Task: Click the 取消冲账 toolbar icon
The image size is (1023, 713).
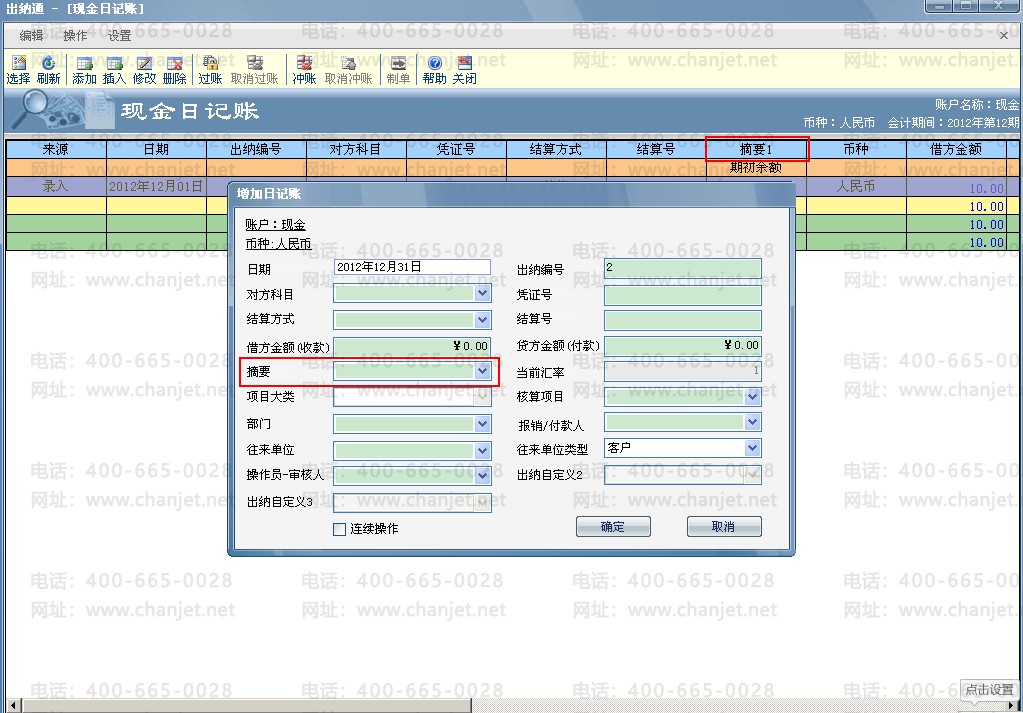Action: click(x=348, y=70)
